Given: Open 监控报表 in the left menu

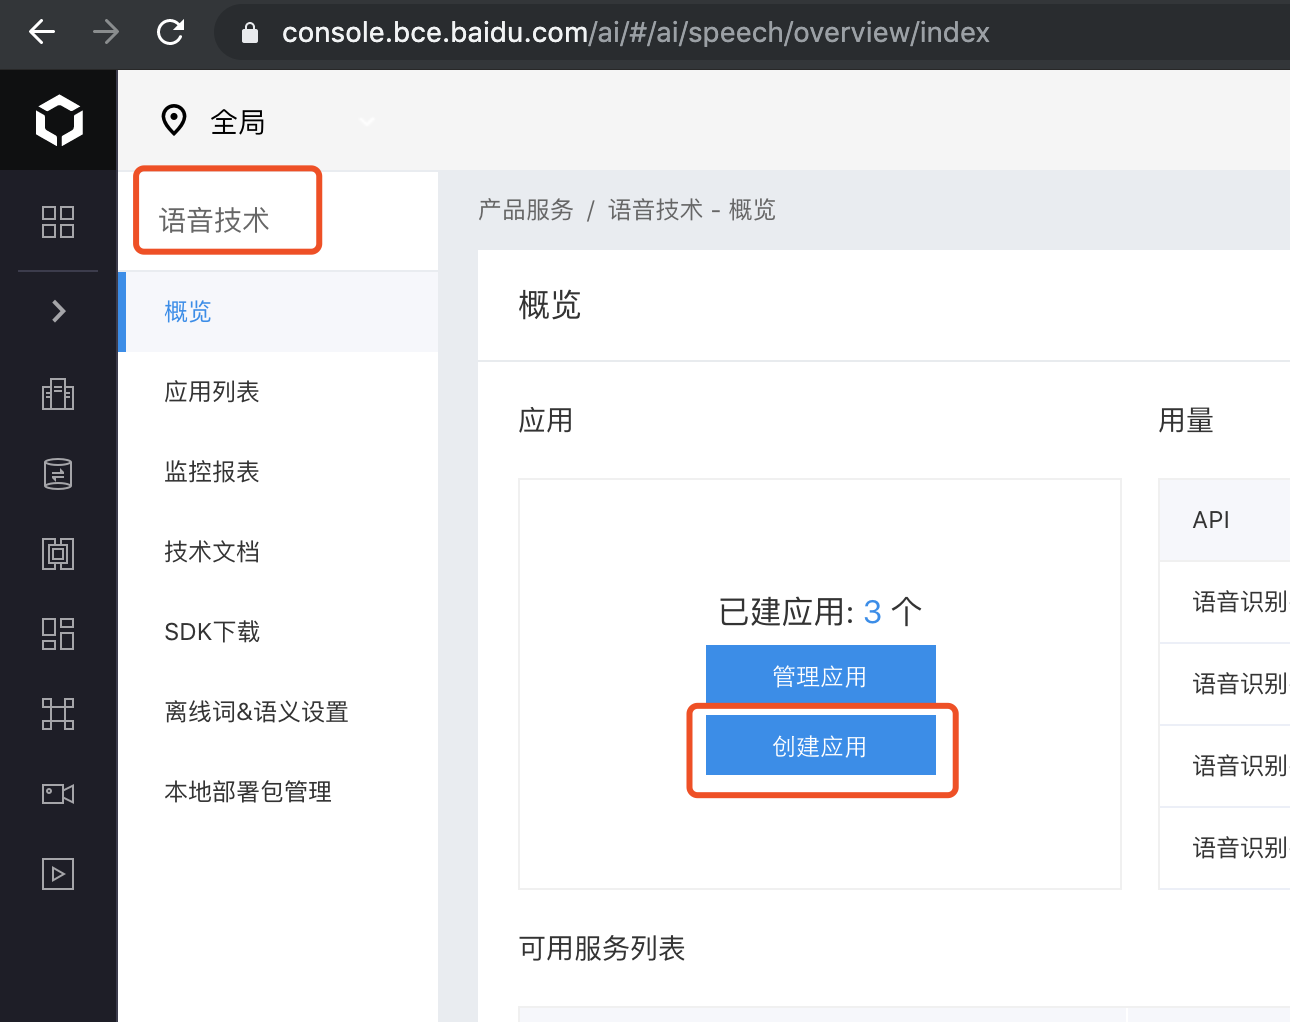Looking at the screenshot, I should coord(278,472).
